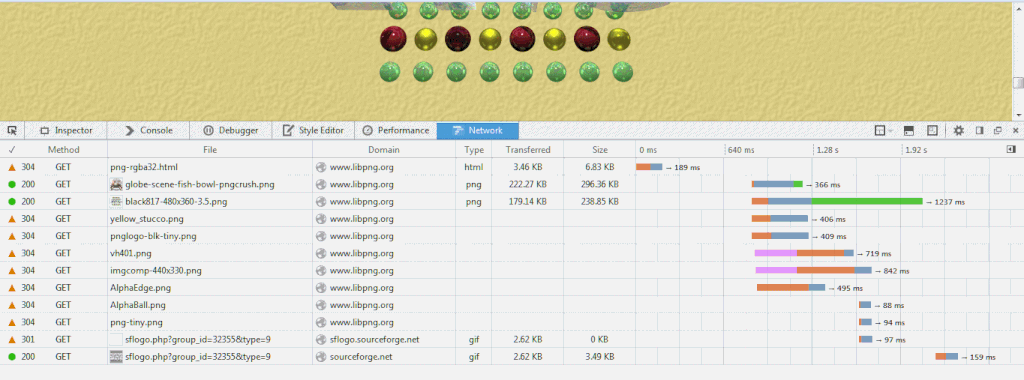This screenshot has width=1024, height=380.
Task: Toggle Responsive Design Mode icon
Action: click(933, 131)
